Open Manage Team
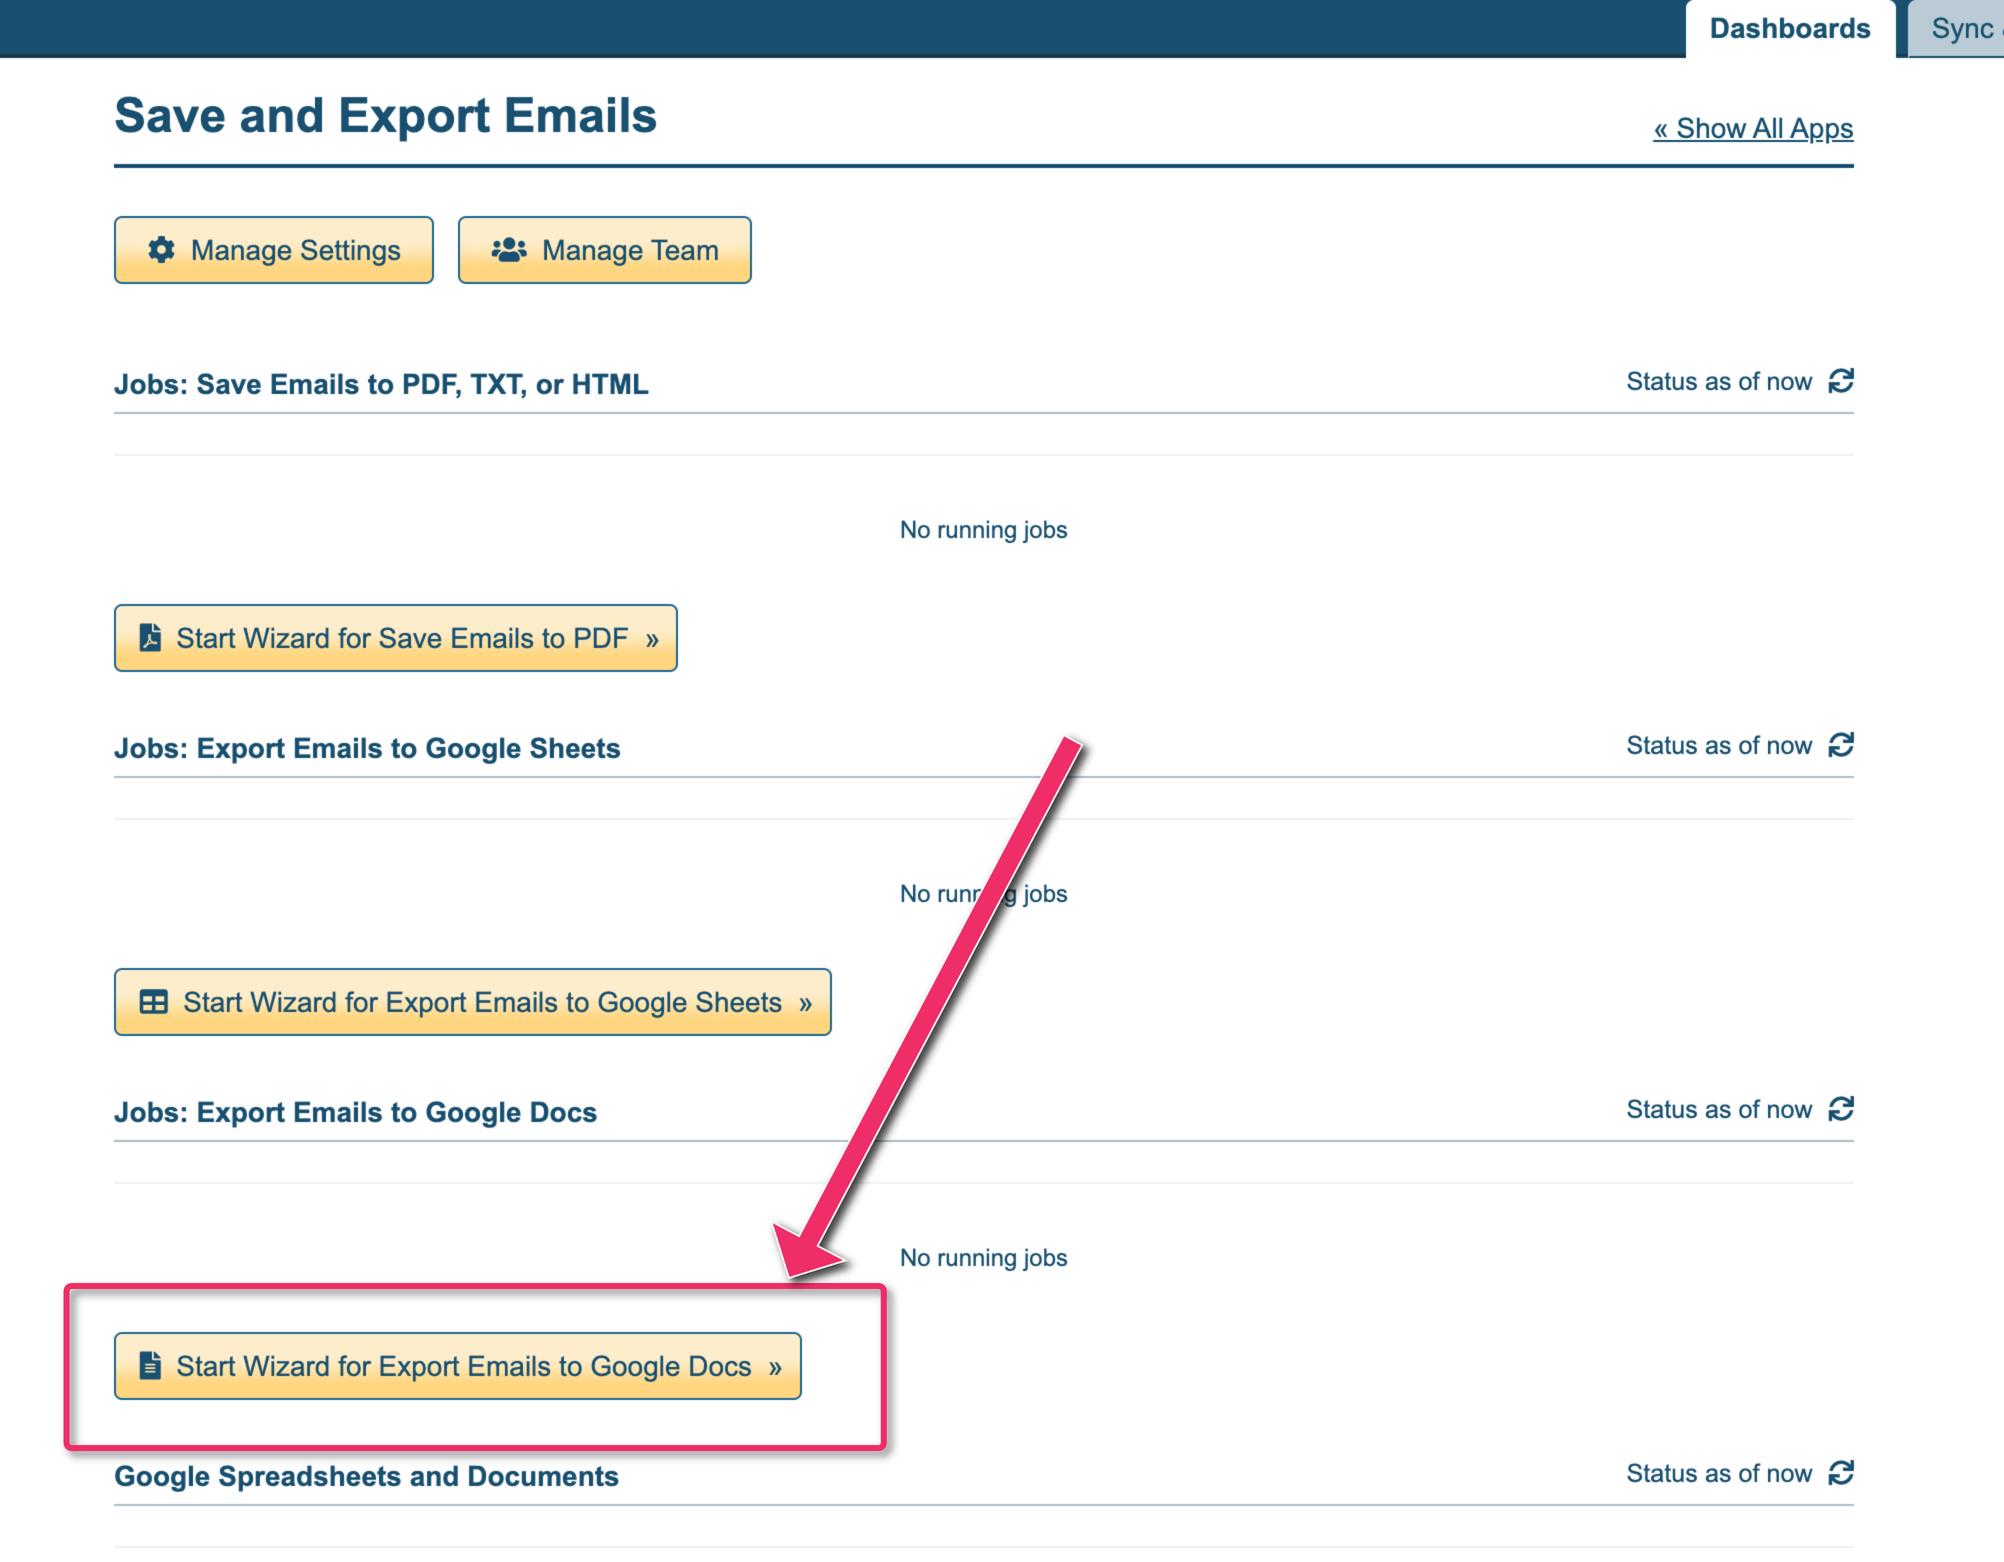 (x=605, y=250)
